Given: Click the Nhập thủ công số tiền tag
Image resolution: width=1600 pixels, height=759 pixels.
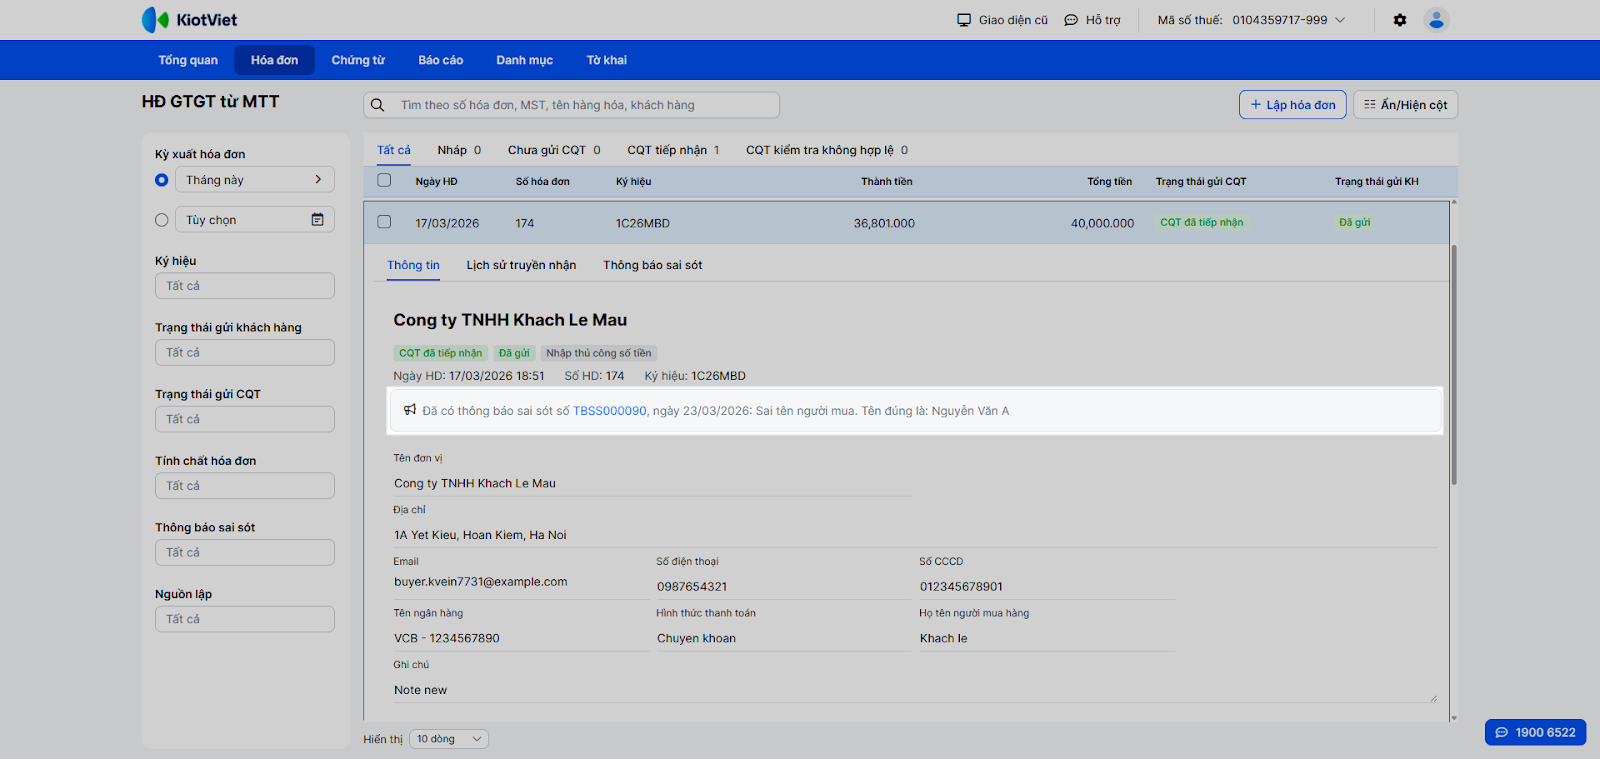Looking at the screenshot, I should 599,353.
